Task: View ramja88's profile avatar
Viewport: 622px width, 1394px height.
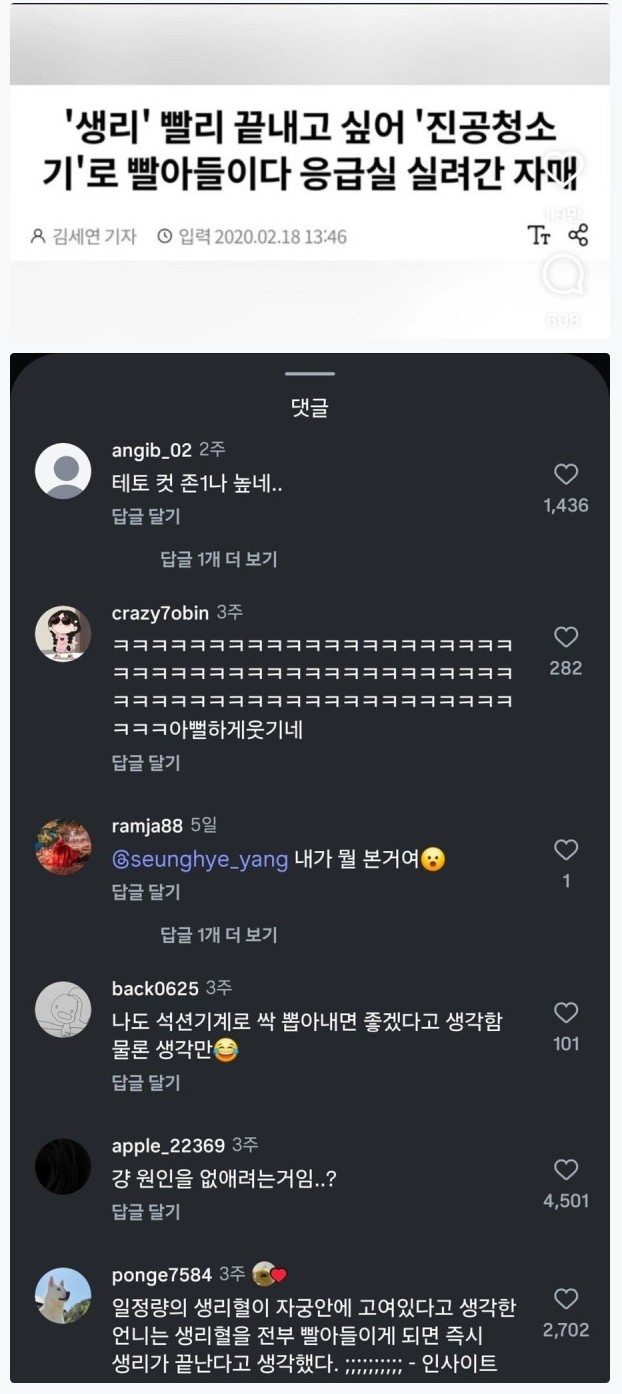Action: 63,846
